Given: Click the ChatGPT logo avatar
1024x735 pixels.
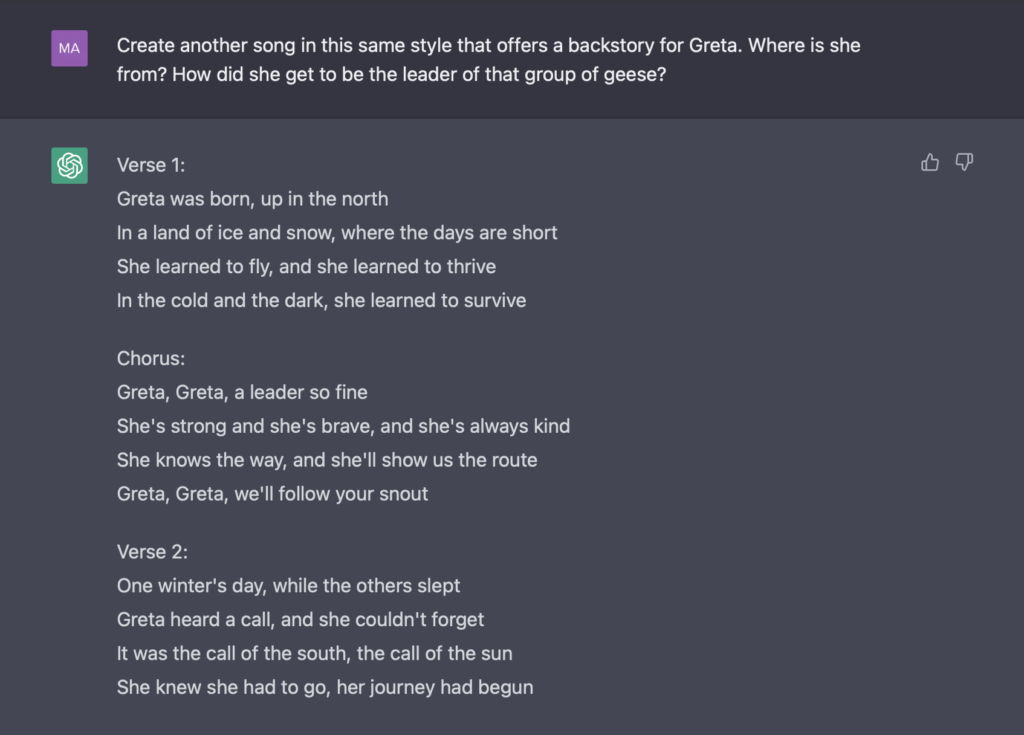Looking at the screenshot, I should 70,165.
